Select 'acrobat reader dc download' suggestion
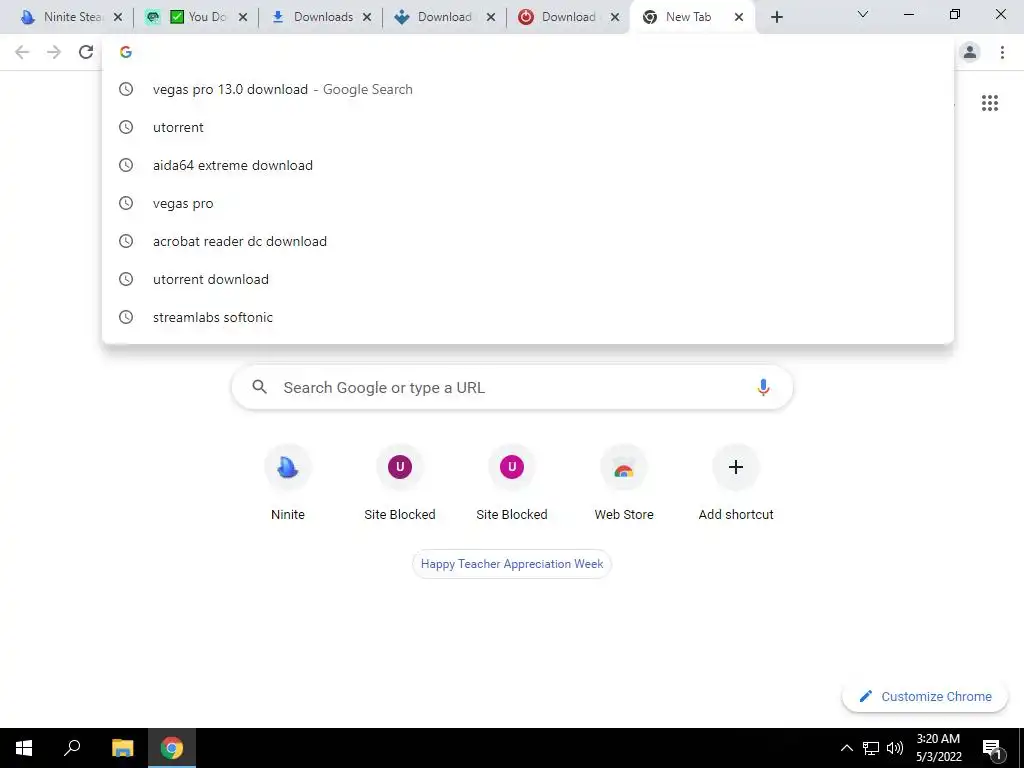The width and height of the screenshot is (1024, 768). click(528, 241)
